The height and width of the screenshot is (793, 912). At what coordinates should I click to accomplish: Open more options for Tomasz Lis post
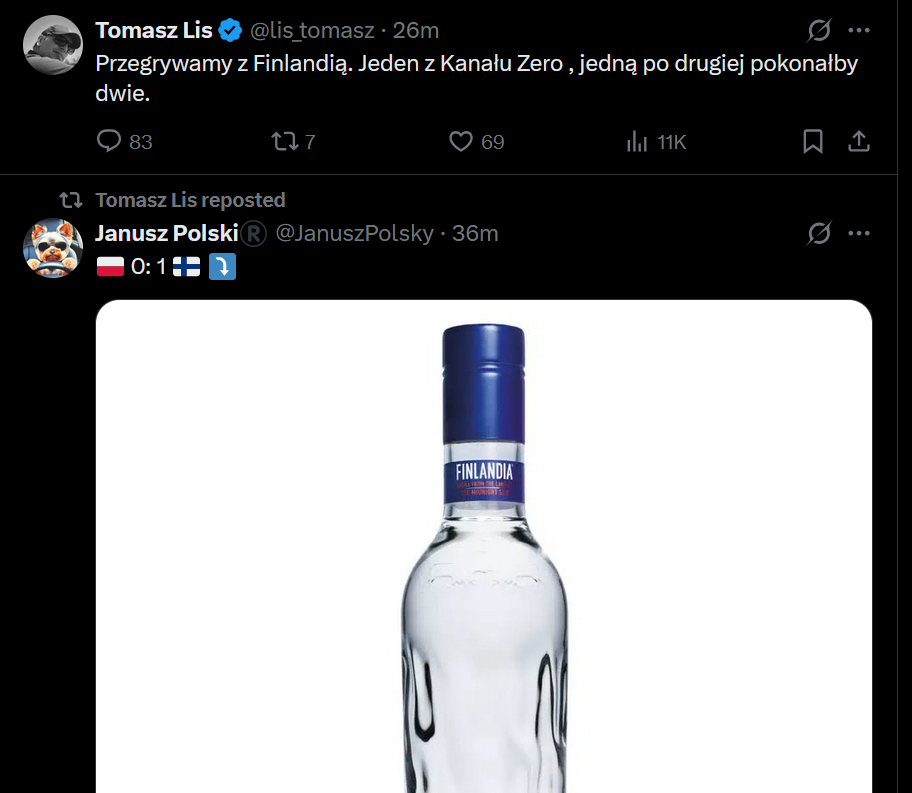[858, 31]
